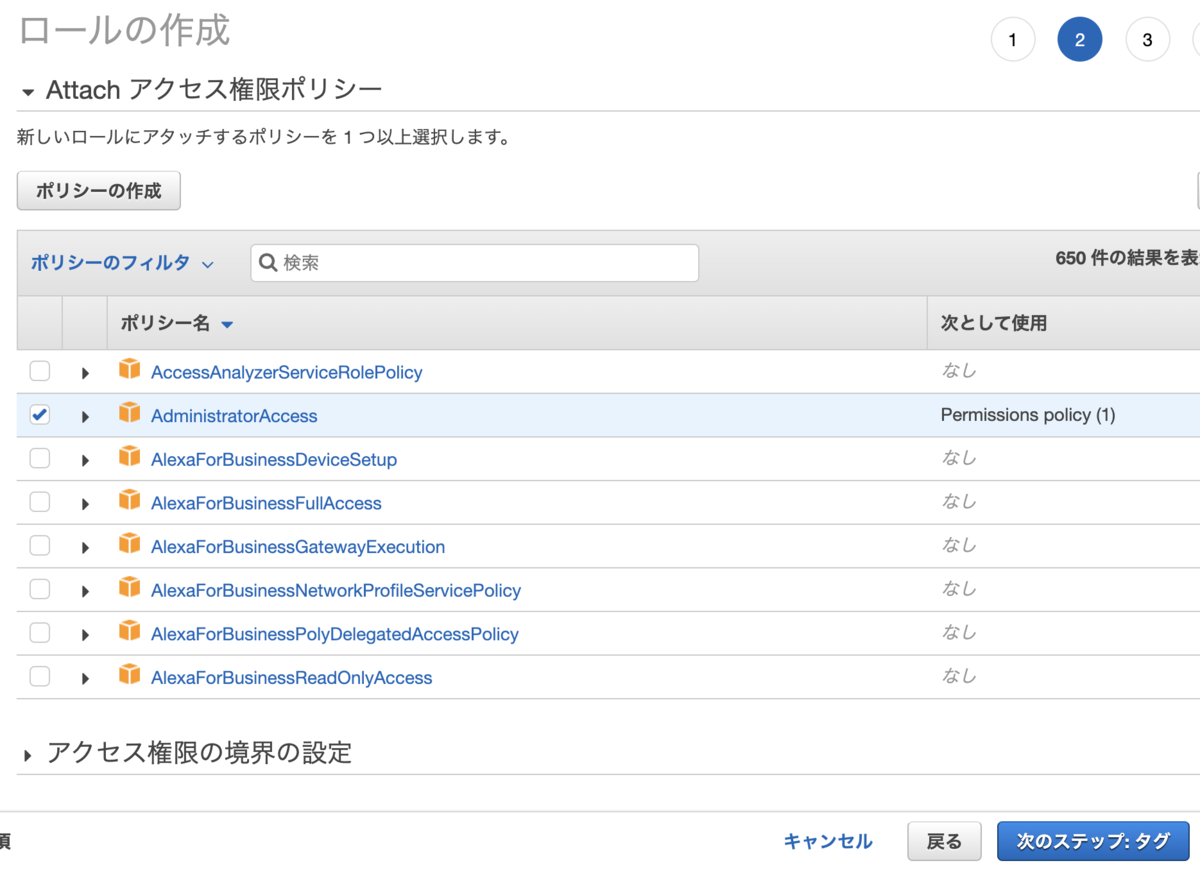The image size is (1200, 870).
Task: Click the AWS policy icon beside AdministratorAccess
Action: 129,414
